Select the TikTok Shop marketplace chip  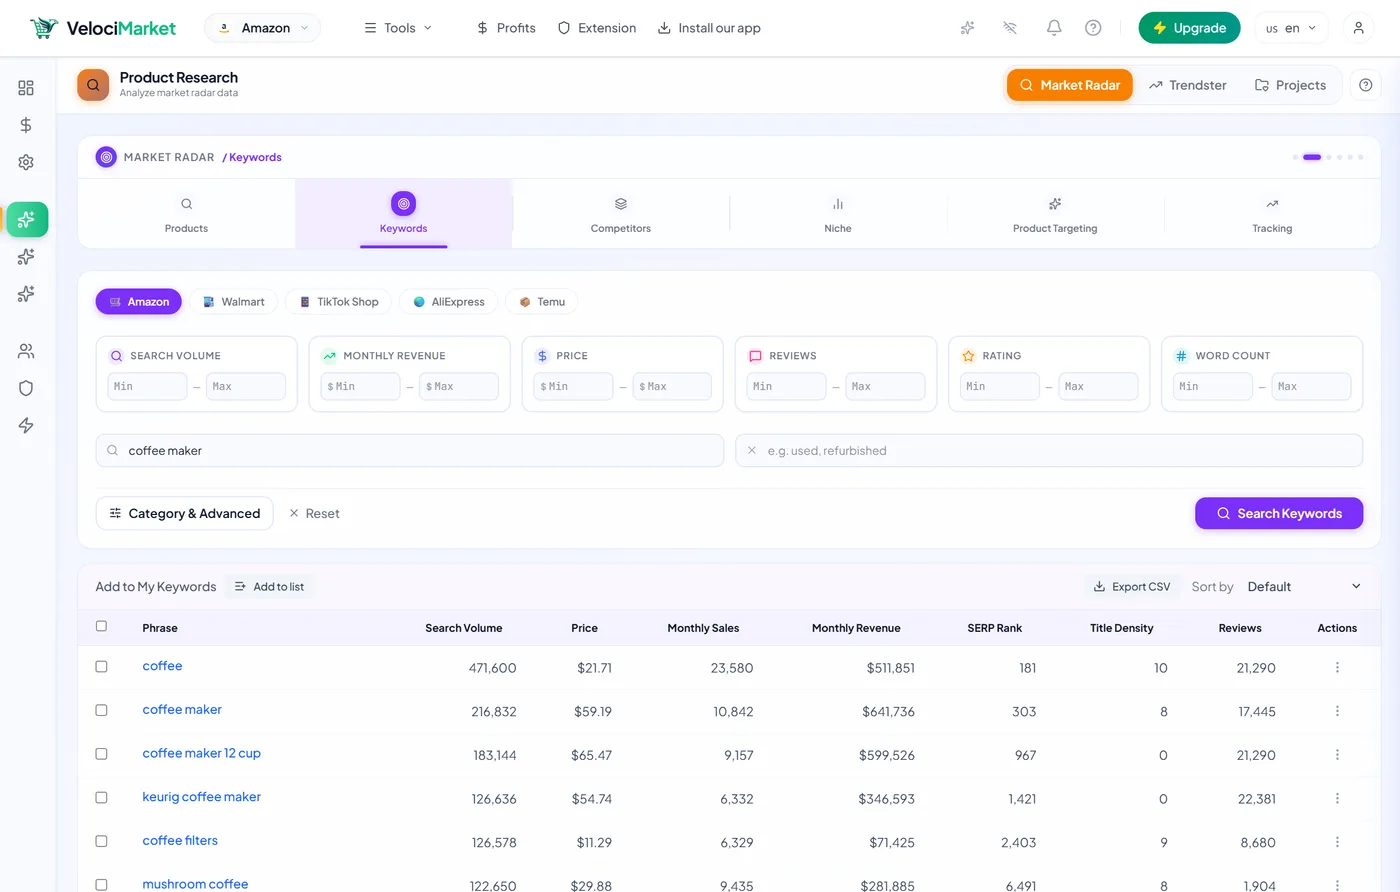(340, 302)
